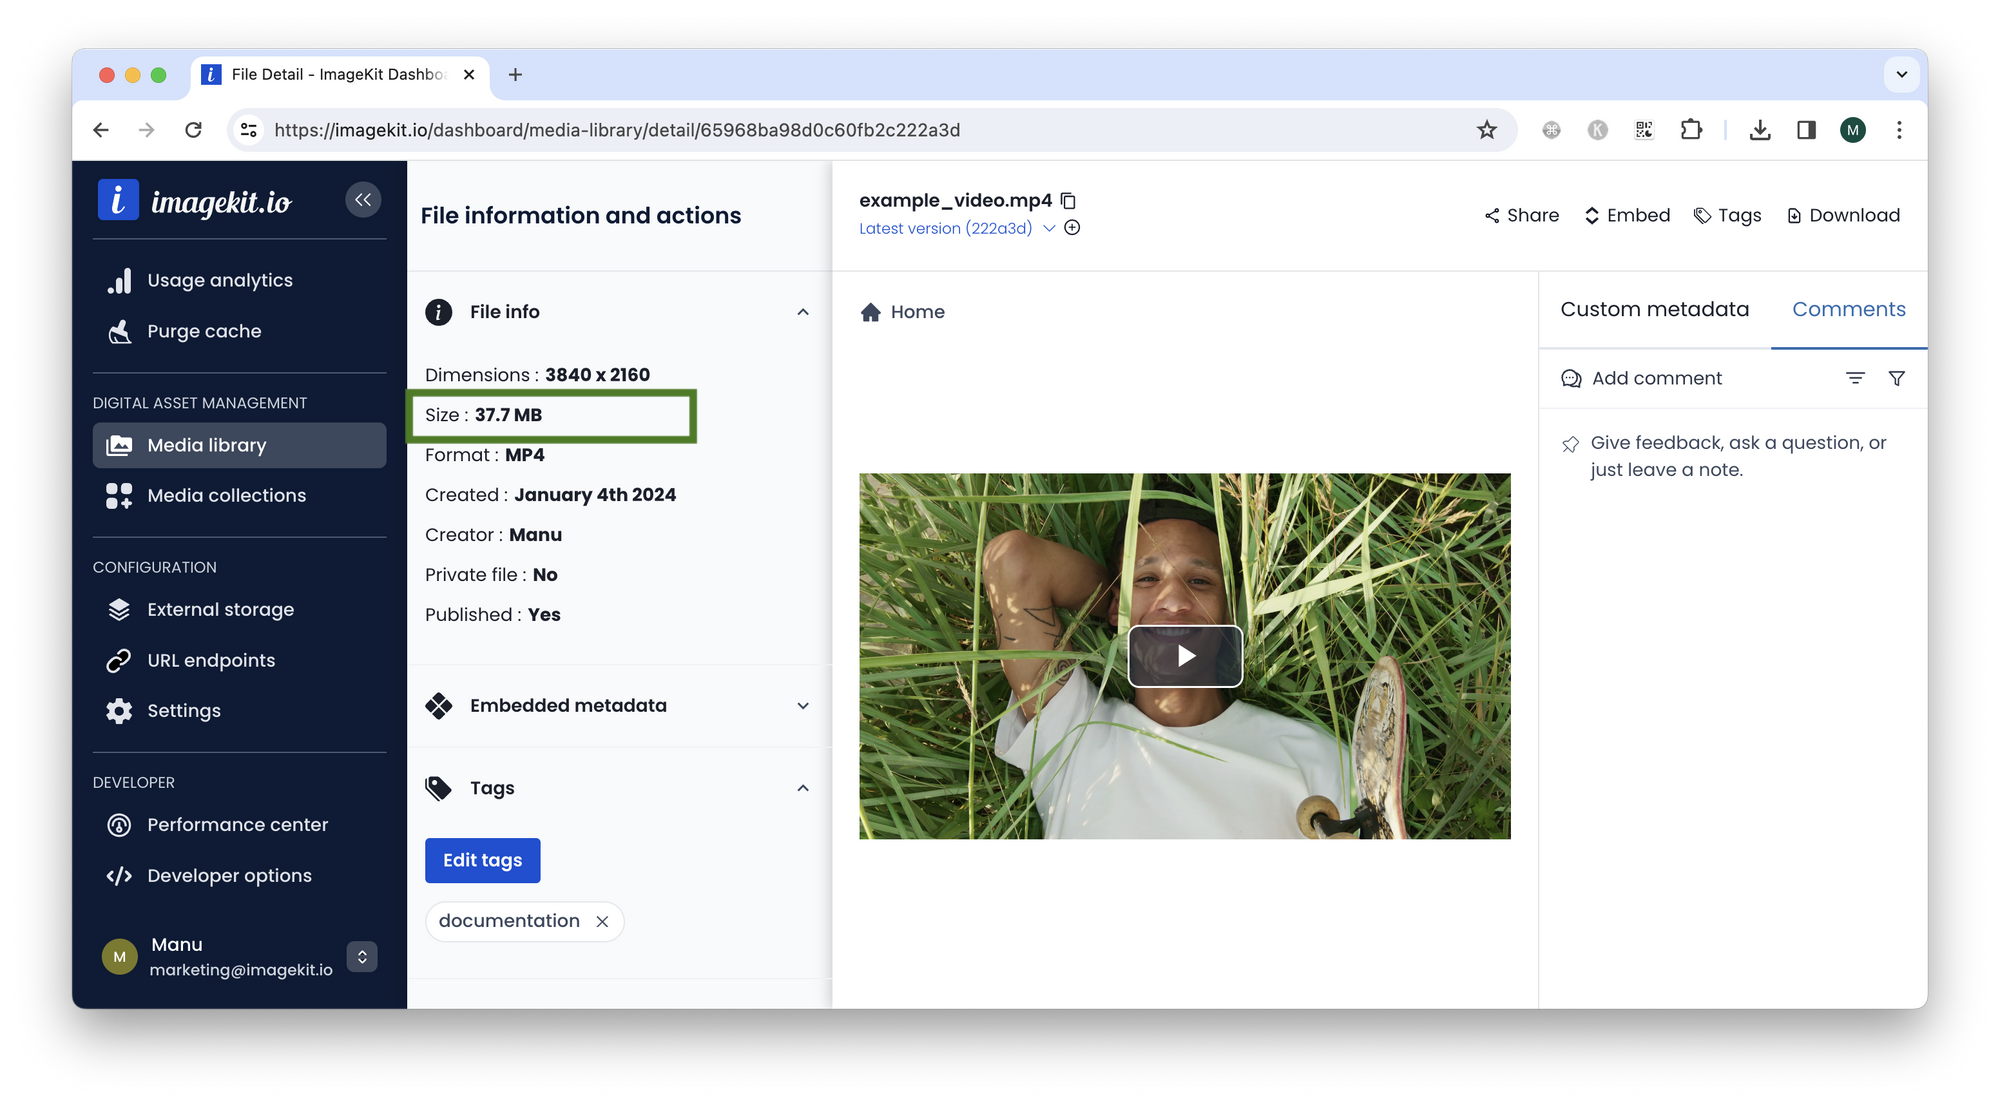The image size is (2000, 1104).
Task: Click the globe extension icon in toolbar
Action: pyautogui.click(x=1551, y=130)
